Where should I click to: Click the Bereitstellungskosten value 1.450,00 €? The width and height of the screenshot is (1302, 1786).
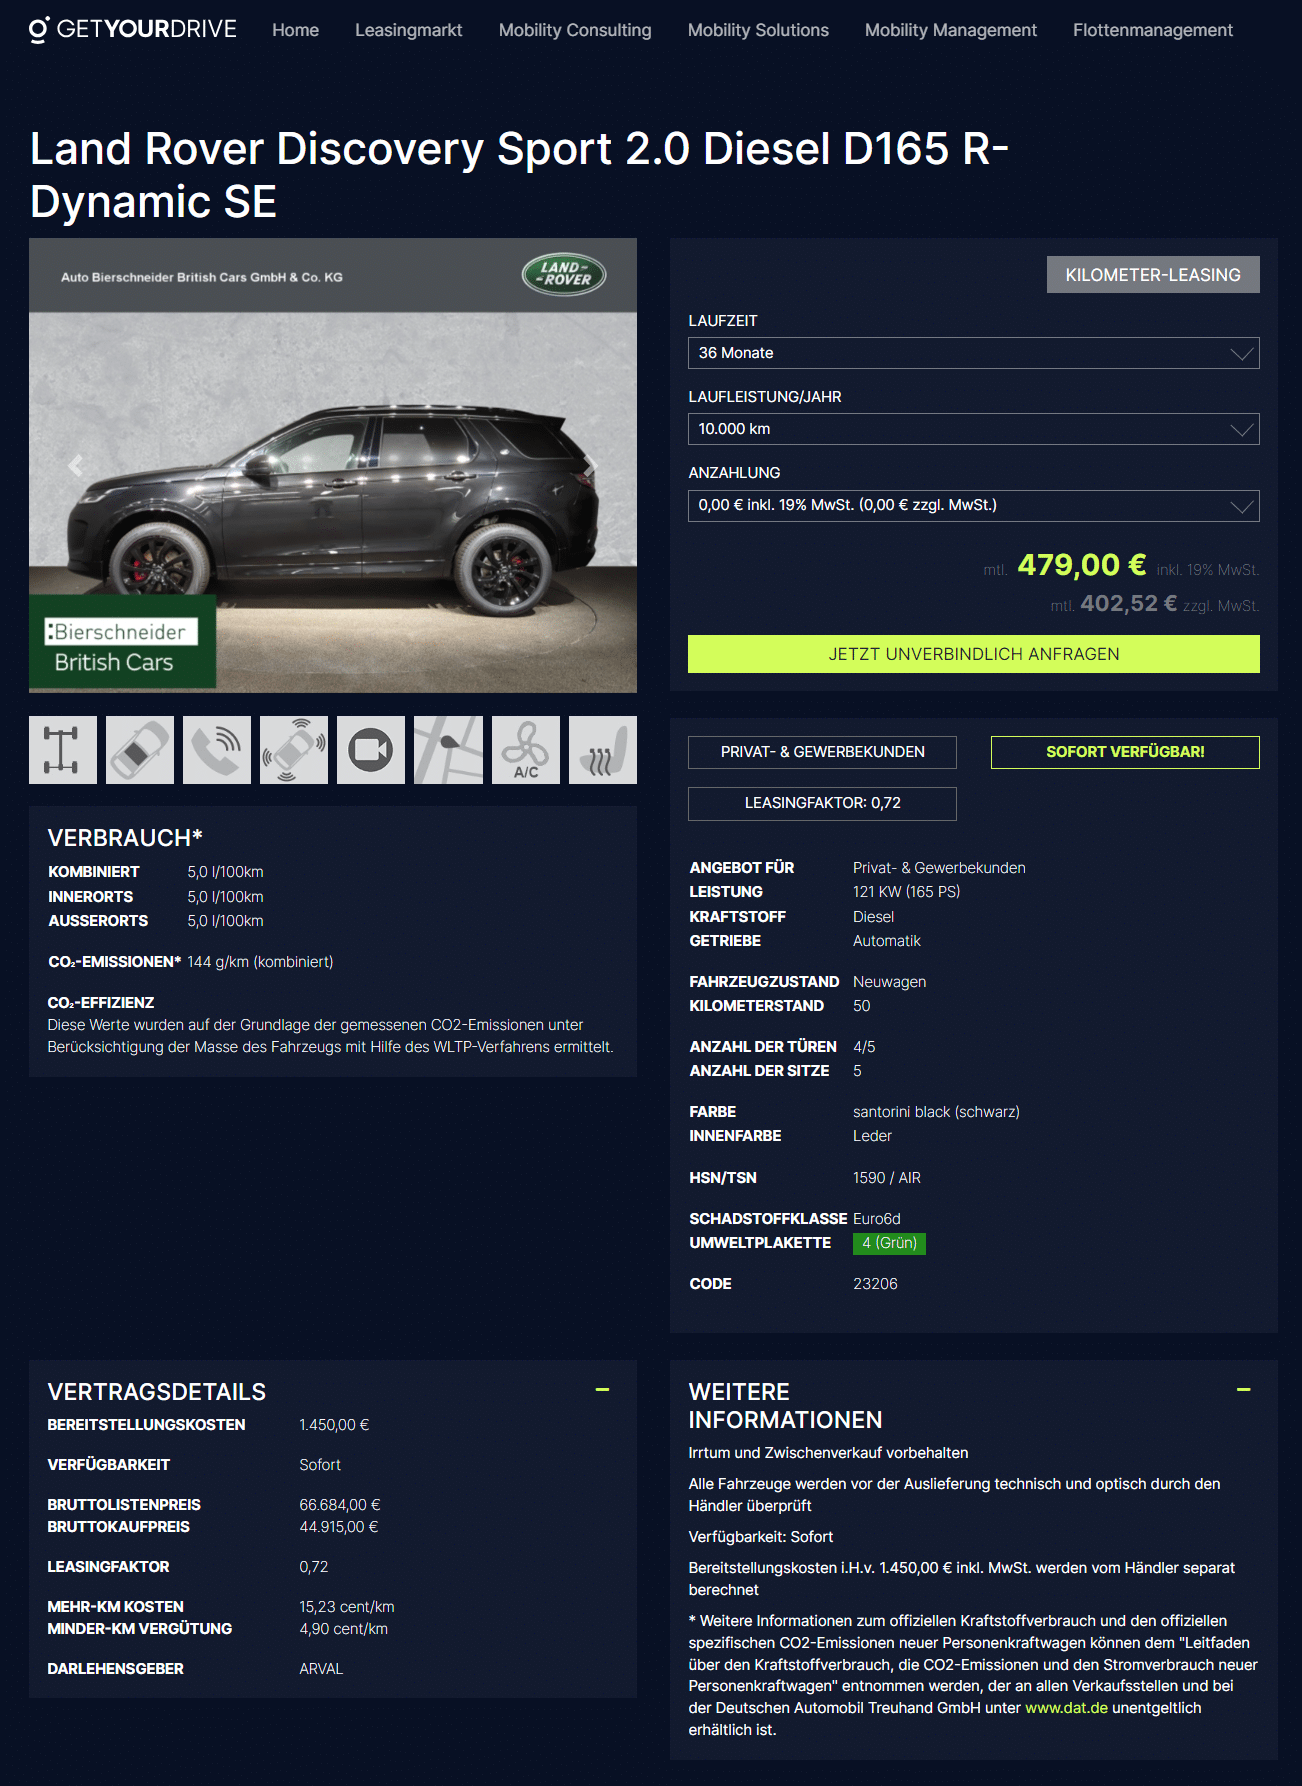click(x=334, y=1425)
